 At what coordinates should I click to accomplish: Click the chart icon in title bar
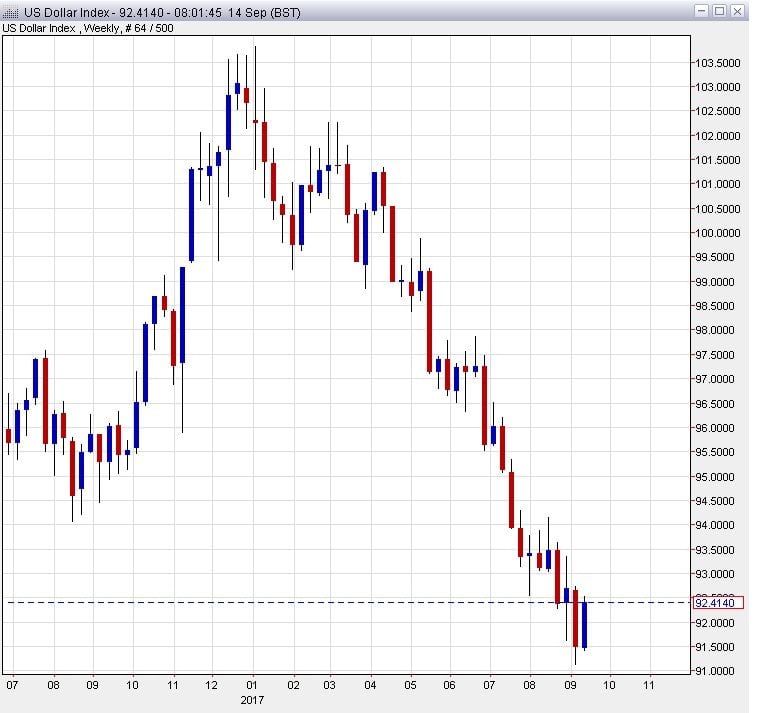tap(11, 12)
